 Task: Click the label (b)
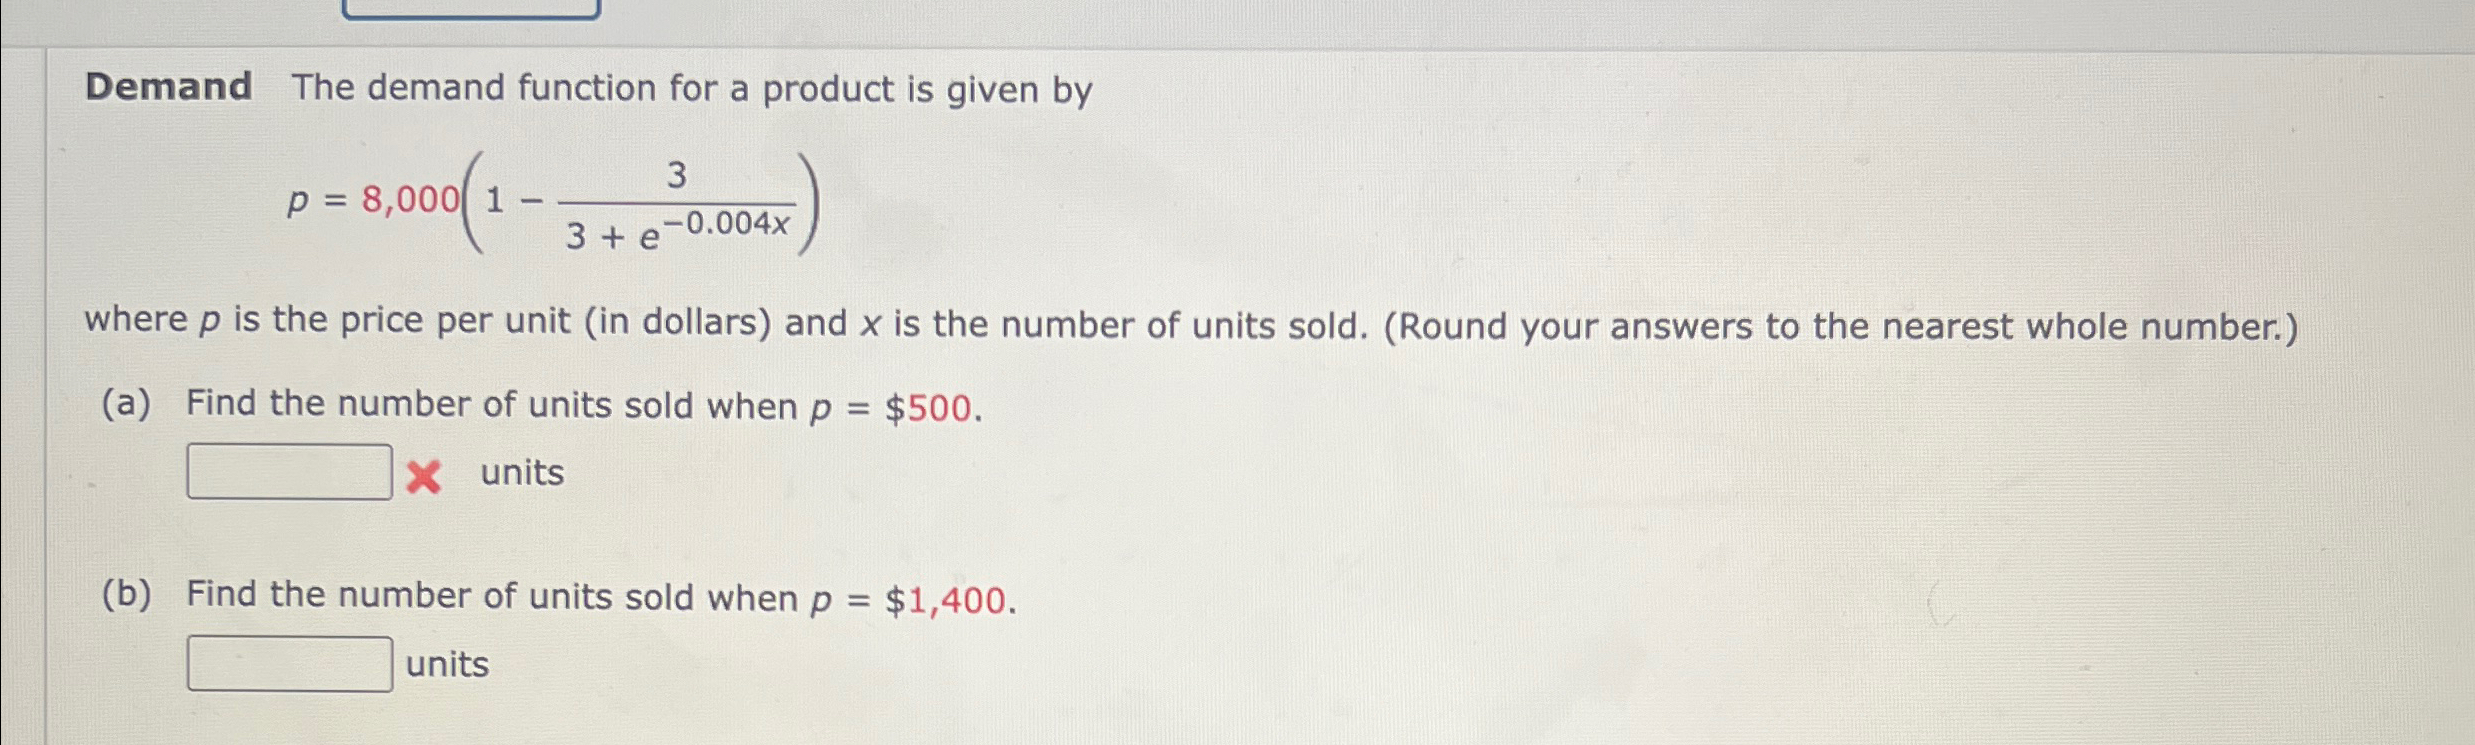pos(126,595)
